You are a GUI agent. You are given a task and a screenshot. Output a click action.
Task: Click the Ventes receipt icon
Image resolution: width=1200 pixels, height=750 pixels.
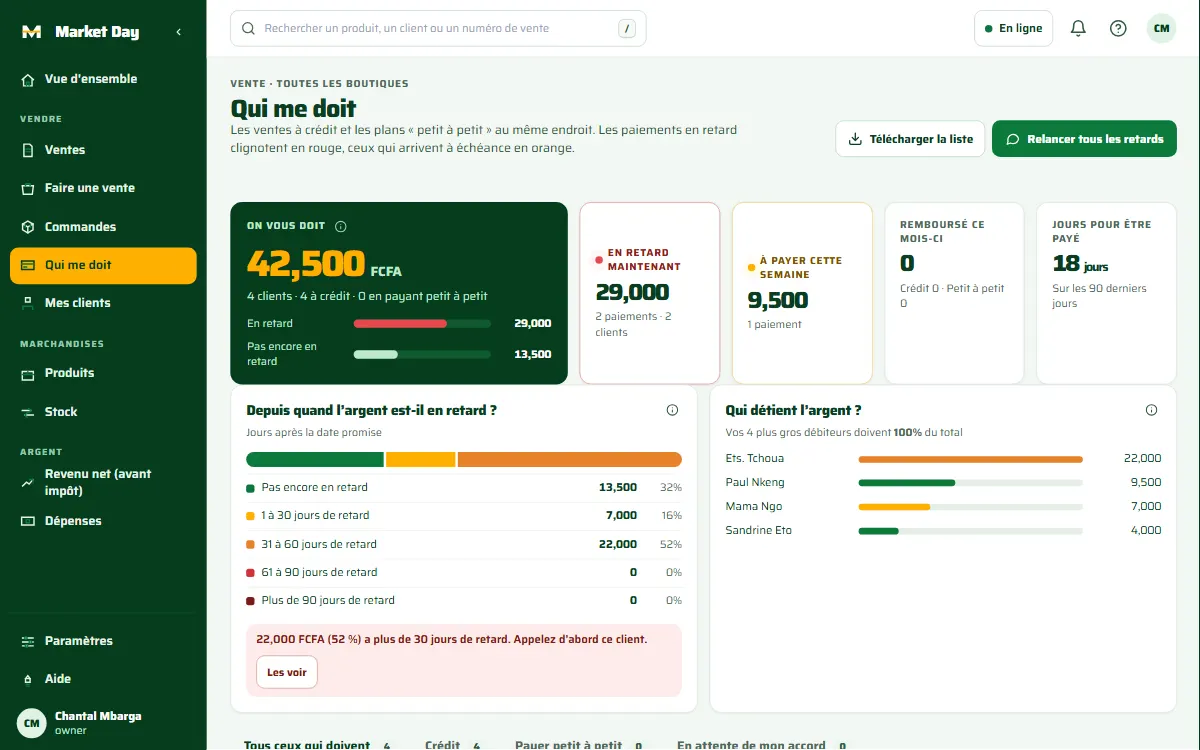point(28,150)
